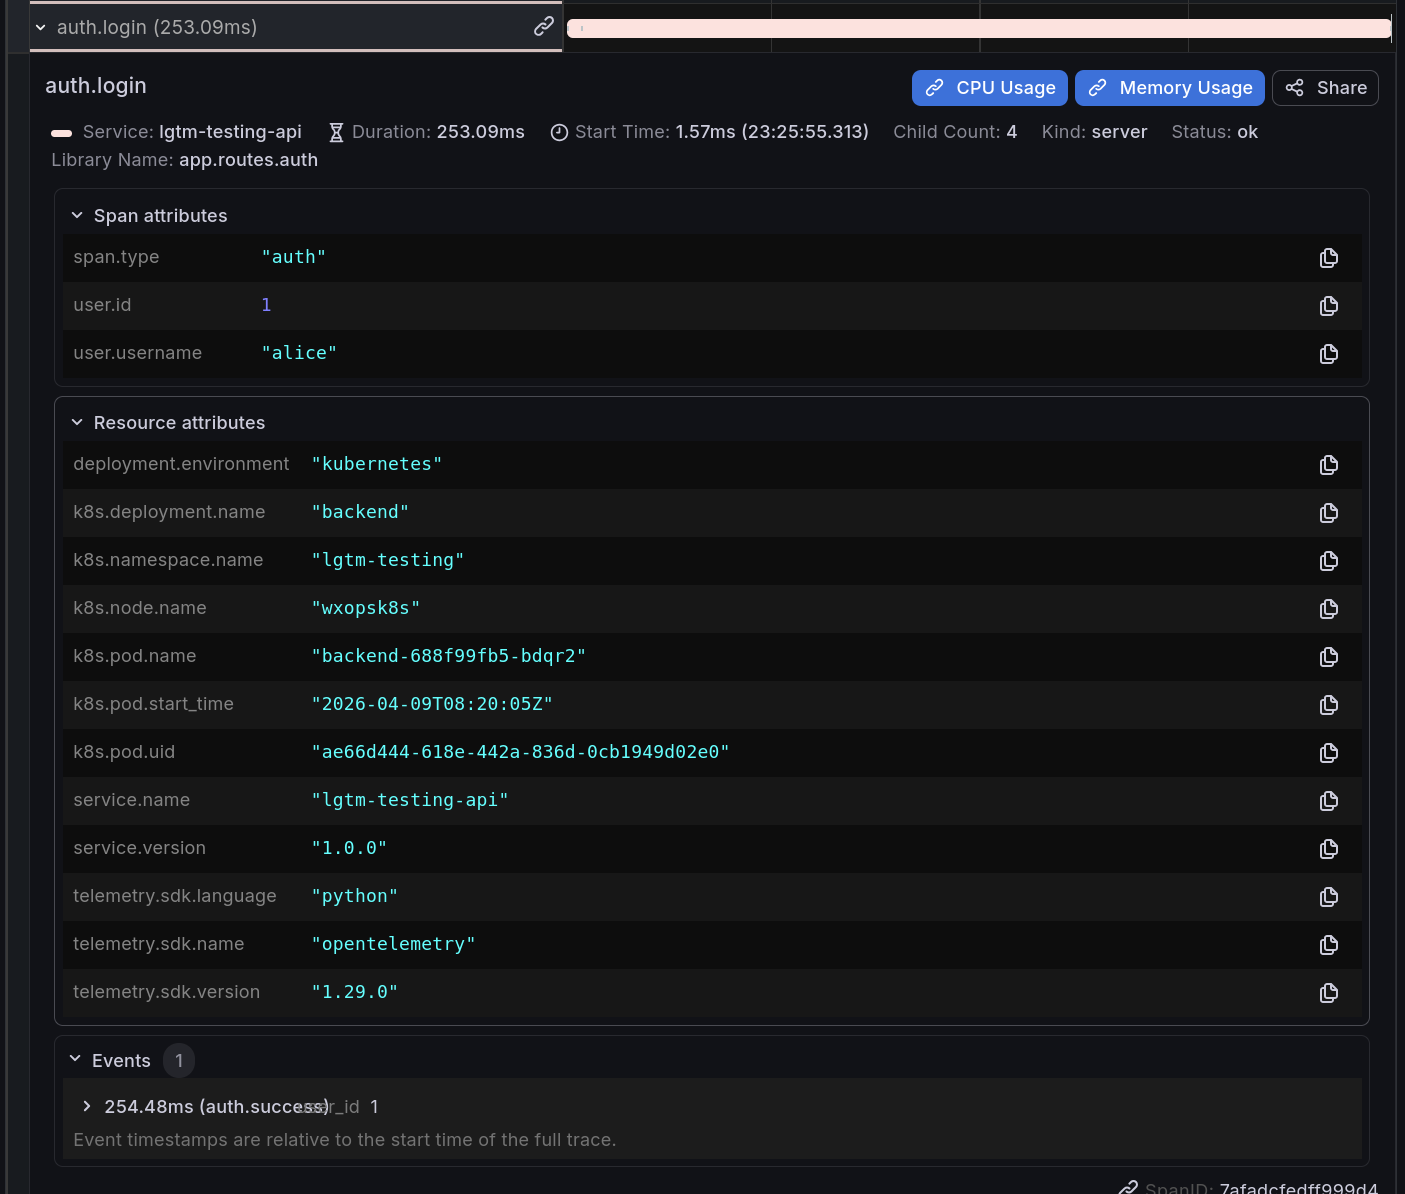Collapse the Events section
The width and height of the screenshot is (1405, 1194).
(x=75, y=1060)
